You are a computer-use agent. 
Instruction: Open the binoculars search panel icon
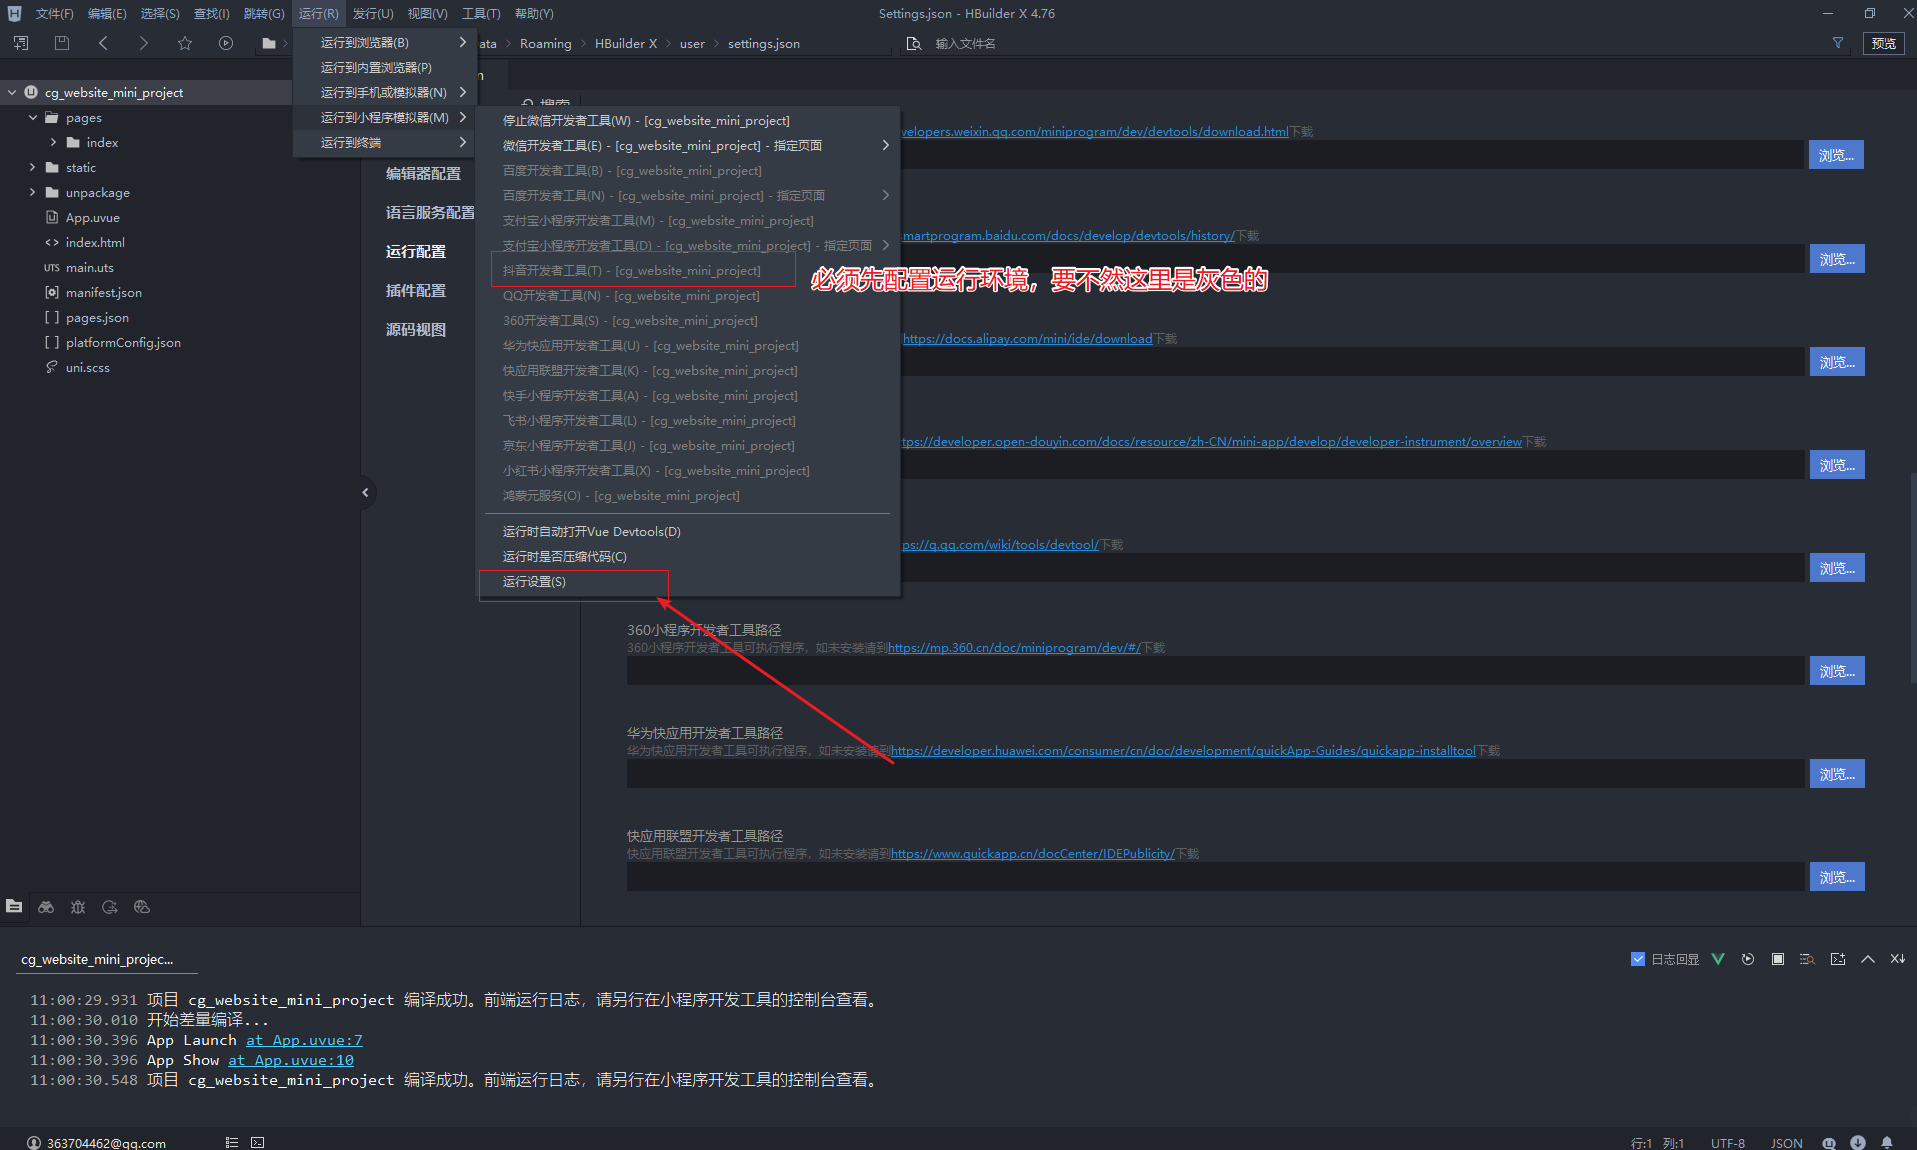click(x=46, y=907)
